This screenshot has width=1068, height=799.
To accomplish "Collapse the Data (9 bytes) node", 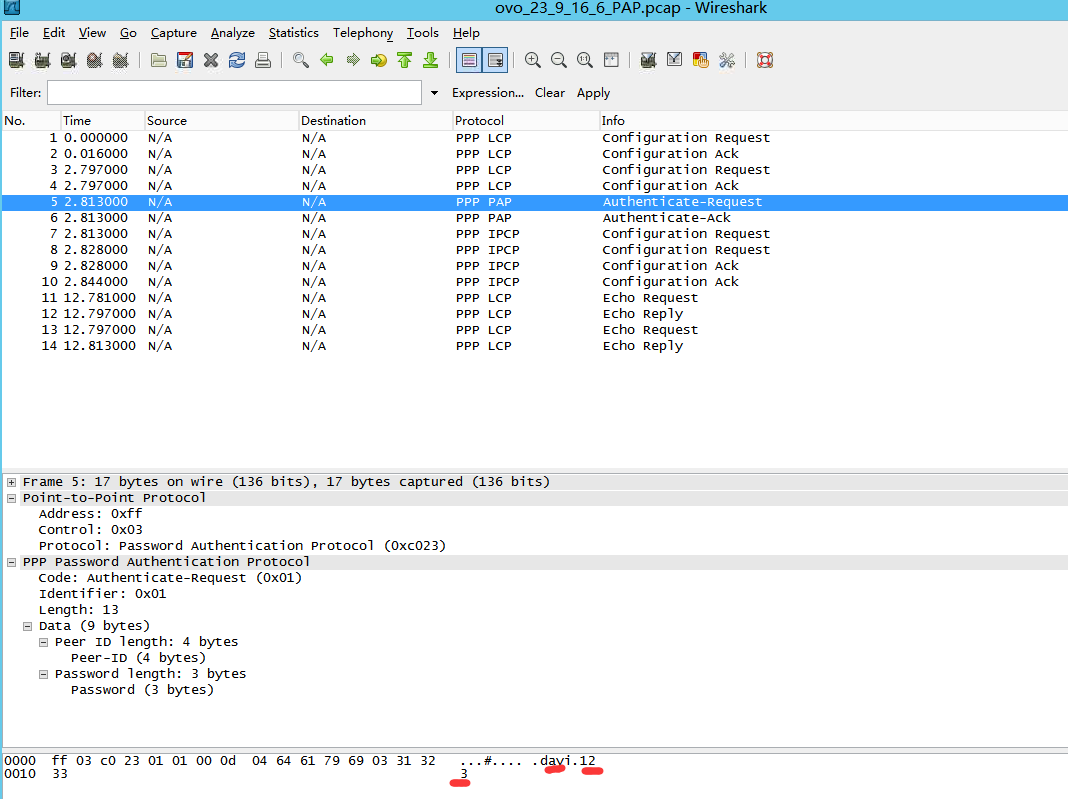I will (x=27, y=626).
